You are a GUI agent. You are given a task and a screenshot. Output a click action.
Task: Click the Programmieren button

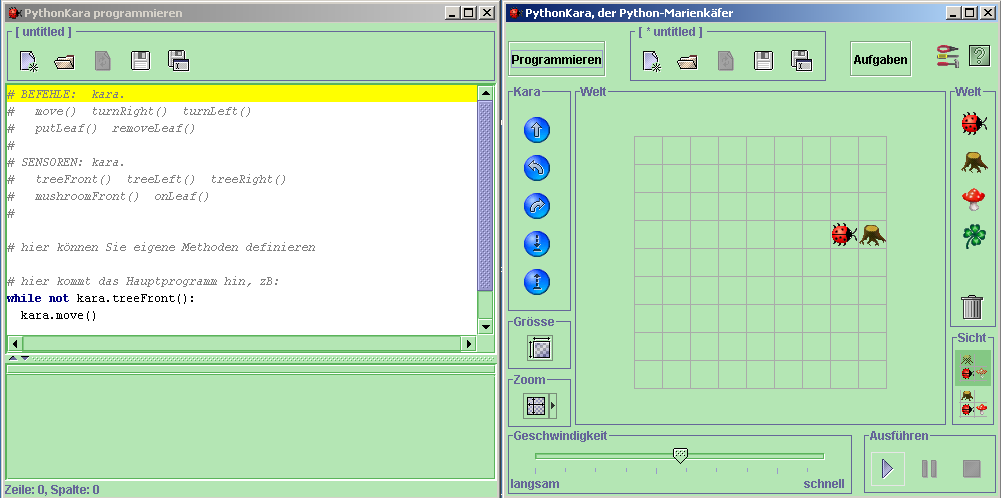click(x=557, y=60)
